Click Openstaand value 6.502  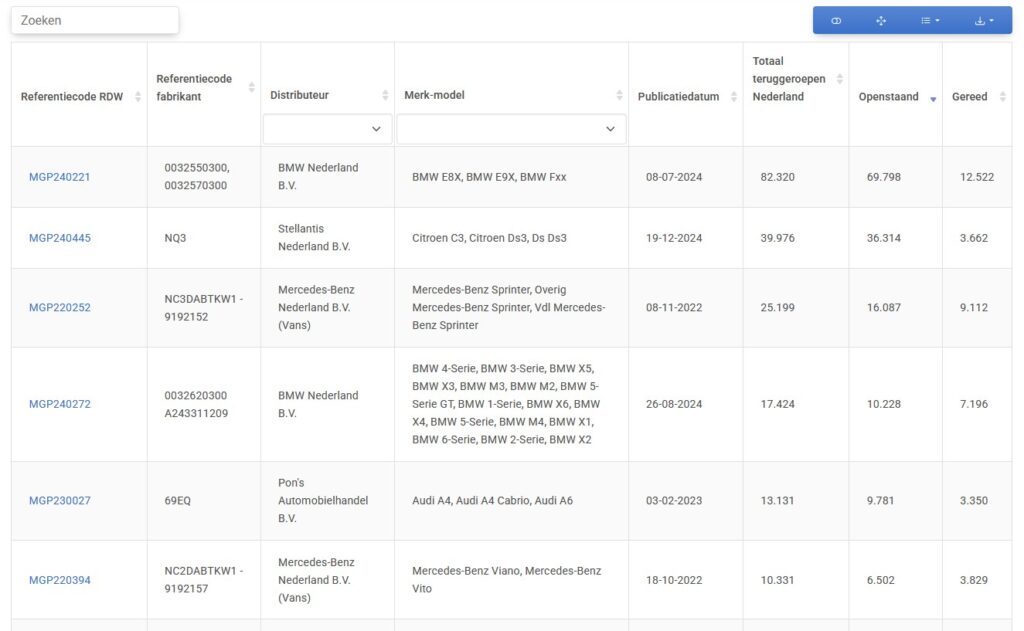[x=880, y=580]
